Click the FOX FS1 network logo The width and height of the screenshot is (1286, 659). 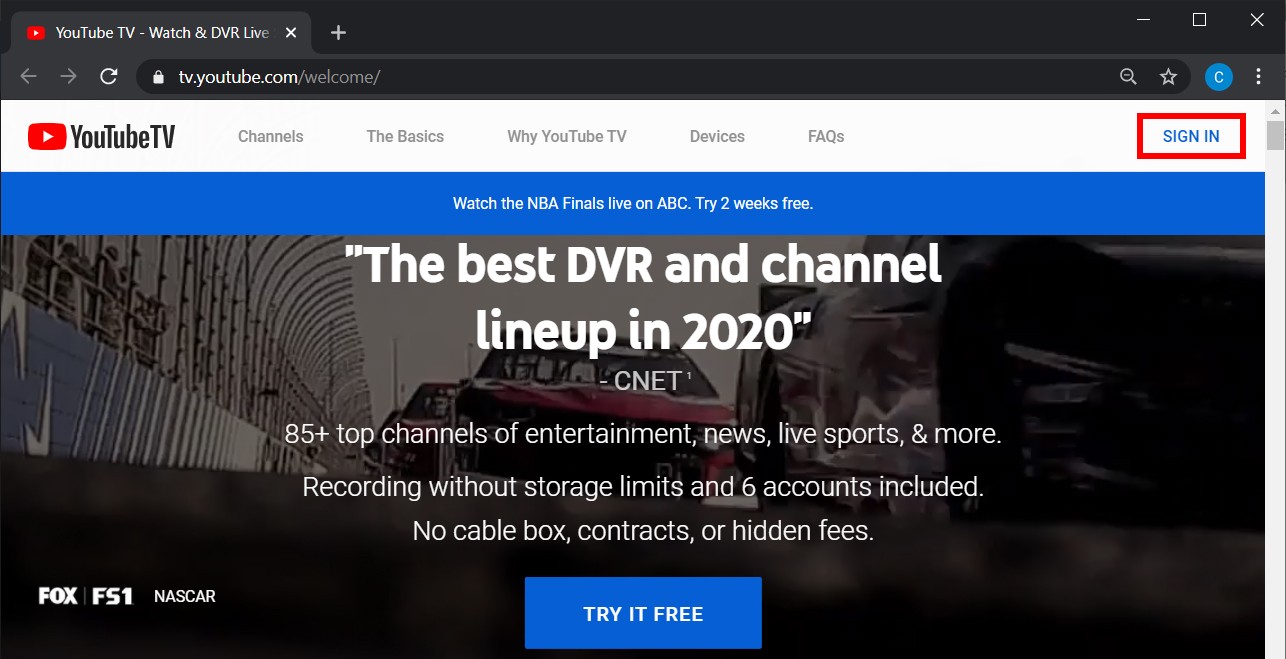(86, 596)
